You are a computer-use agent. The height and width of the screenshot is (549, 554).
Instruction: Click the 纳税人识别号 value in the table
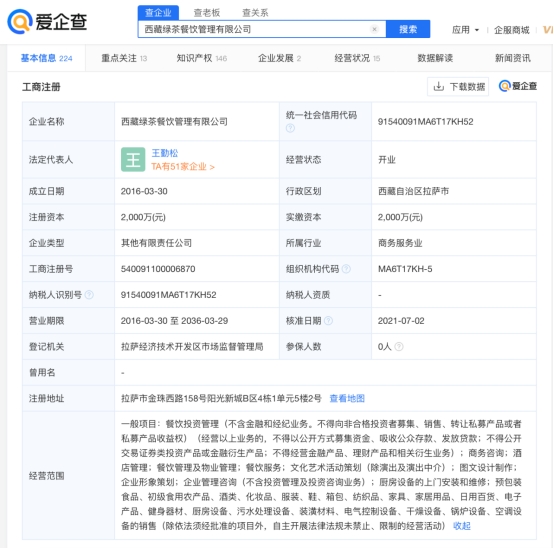tap(169, 295)
